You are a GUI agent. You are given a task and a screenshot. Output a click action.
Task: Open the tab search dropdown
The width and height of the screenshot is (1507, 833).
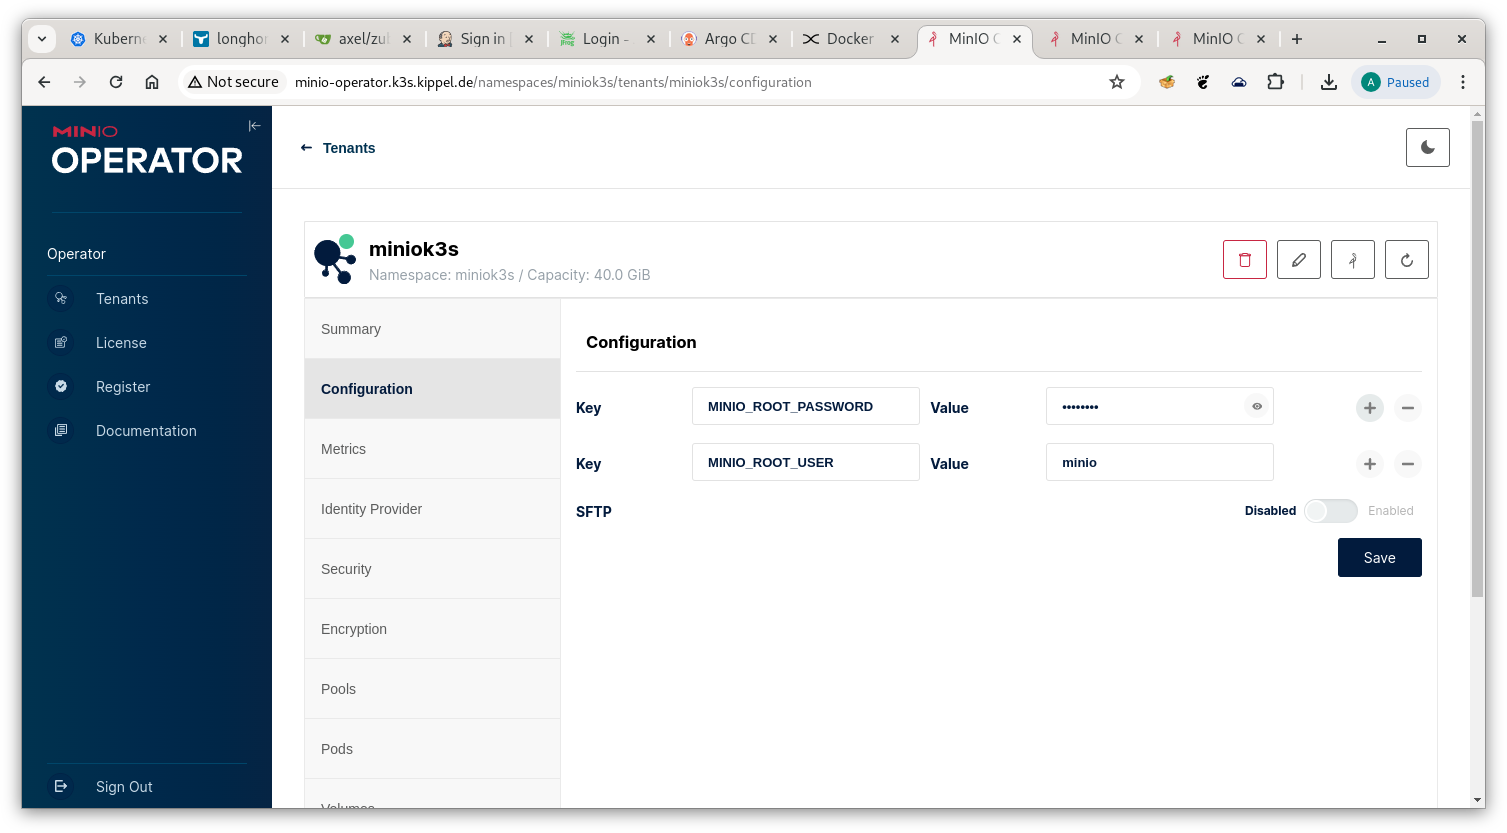(x=42, y=39)
